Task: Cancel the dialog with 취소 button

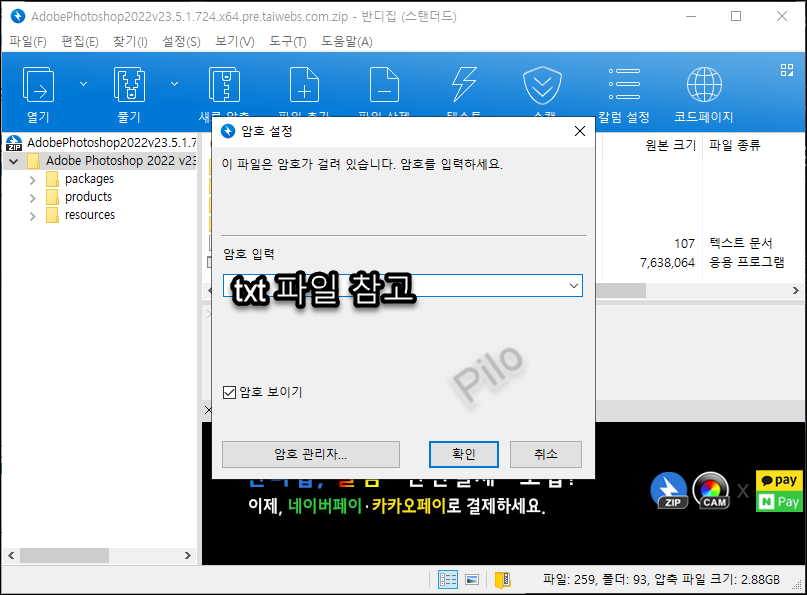Action: pyautogui.click(x=546, y=454)
